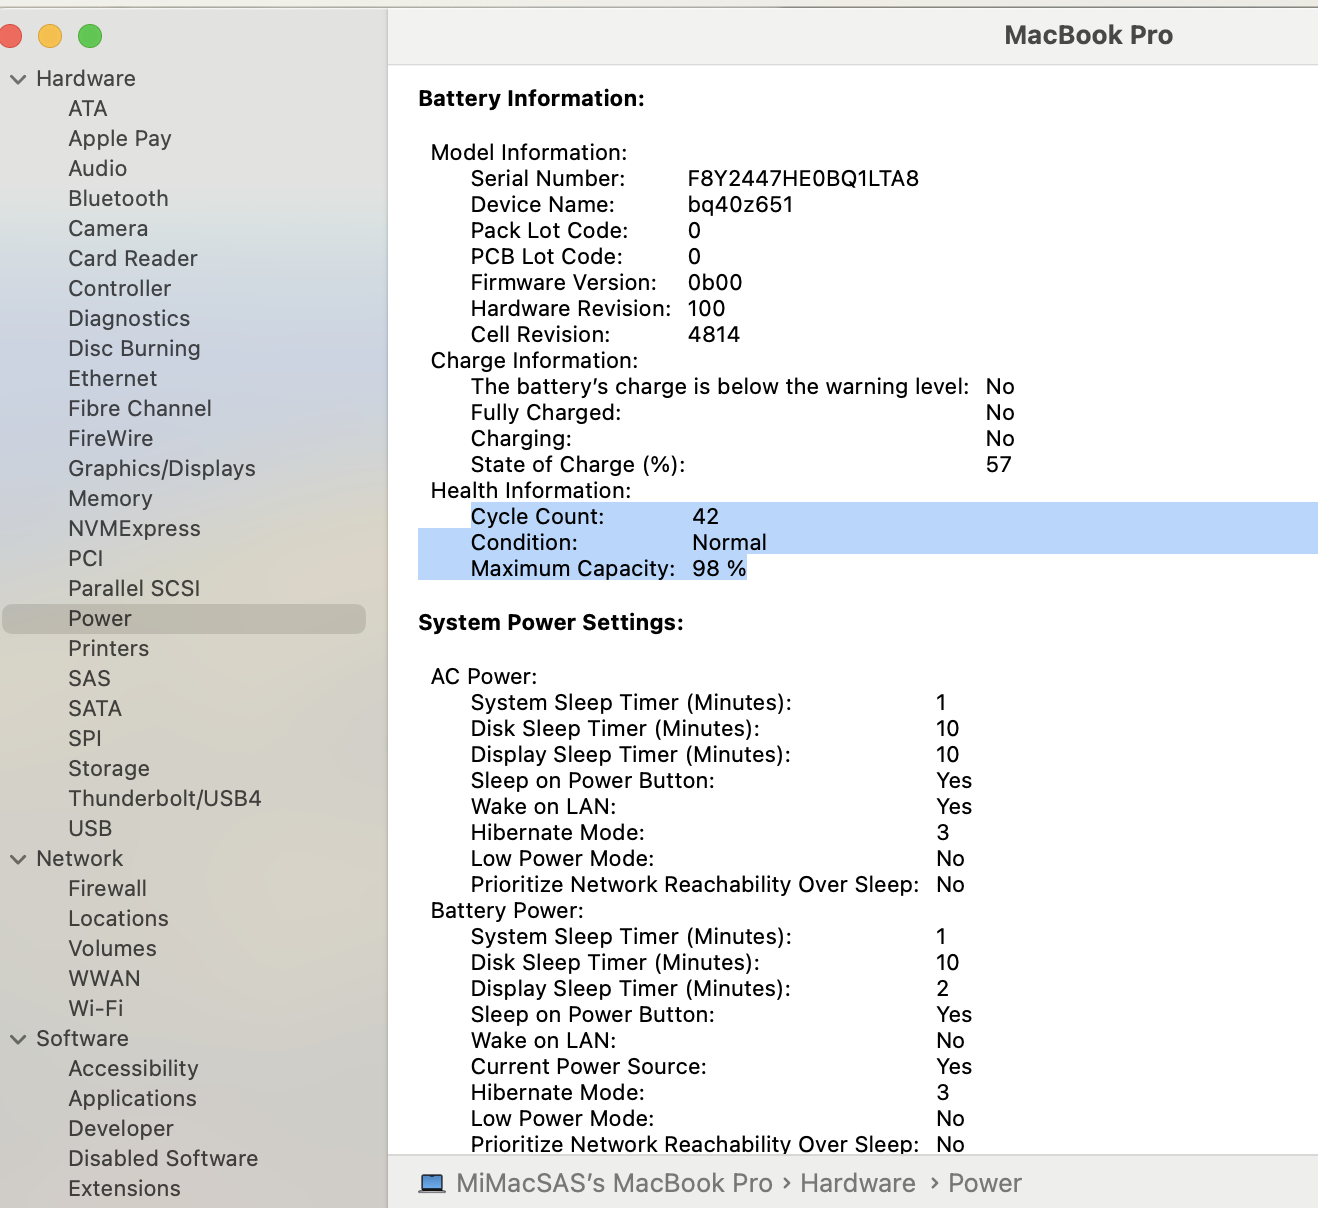Collapse the Network section chevron

pos(18,859)
